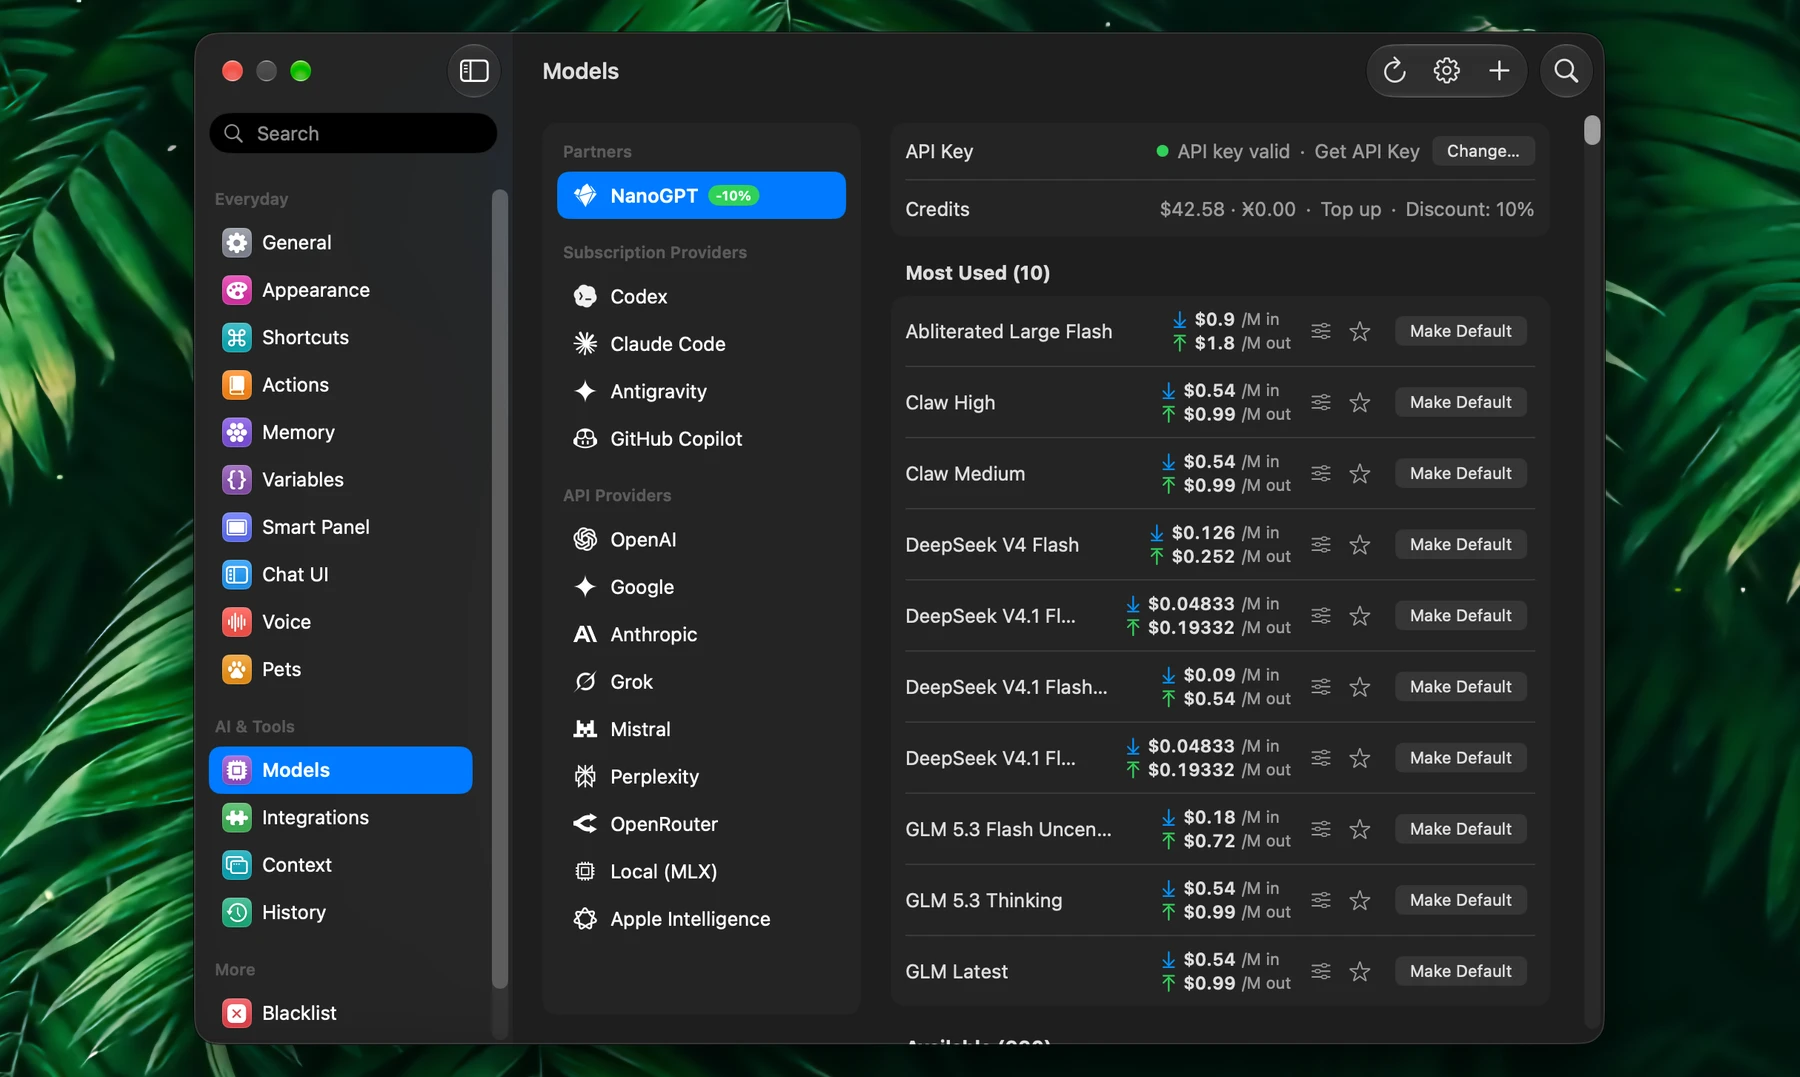1800x1077 pixels.
Task: Favorite the Claw Medium model star
Action: [1360, 473]
